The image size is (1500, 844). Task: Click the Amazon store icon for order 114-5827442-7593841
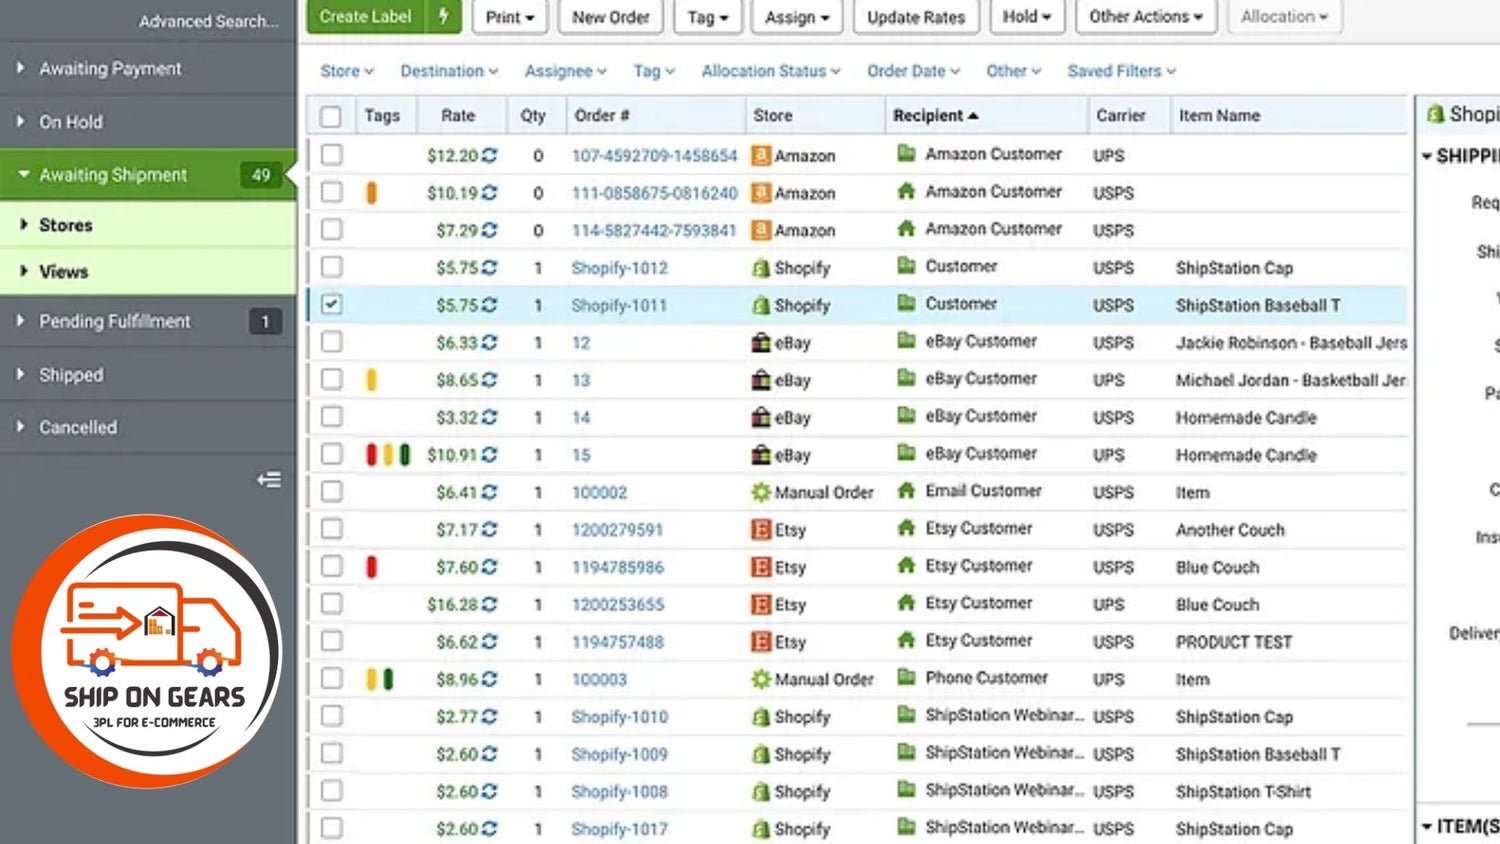pyautogui.click(x=761, y=230)
